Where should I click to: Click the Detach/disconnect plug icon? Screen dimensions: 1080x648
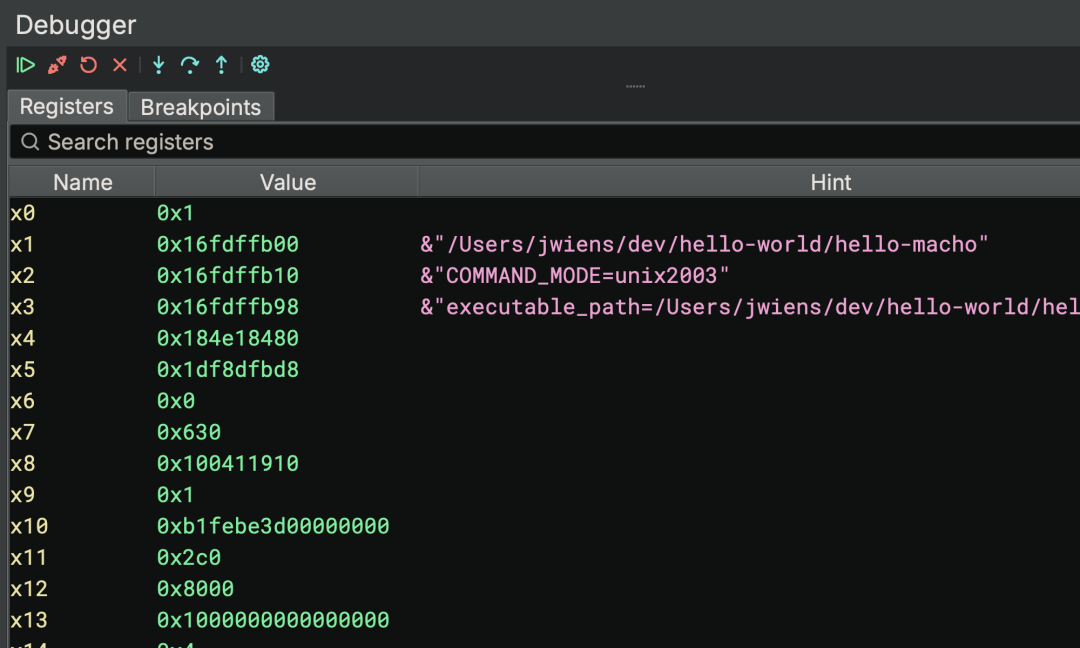[x=57, y=65]
